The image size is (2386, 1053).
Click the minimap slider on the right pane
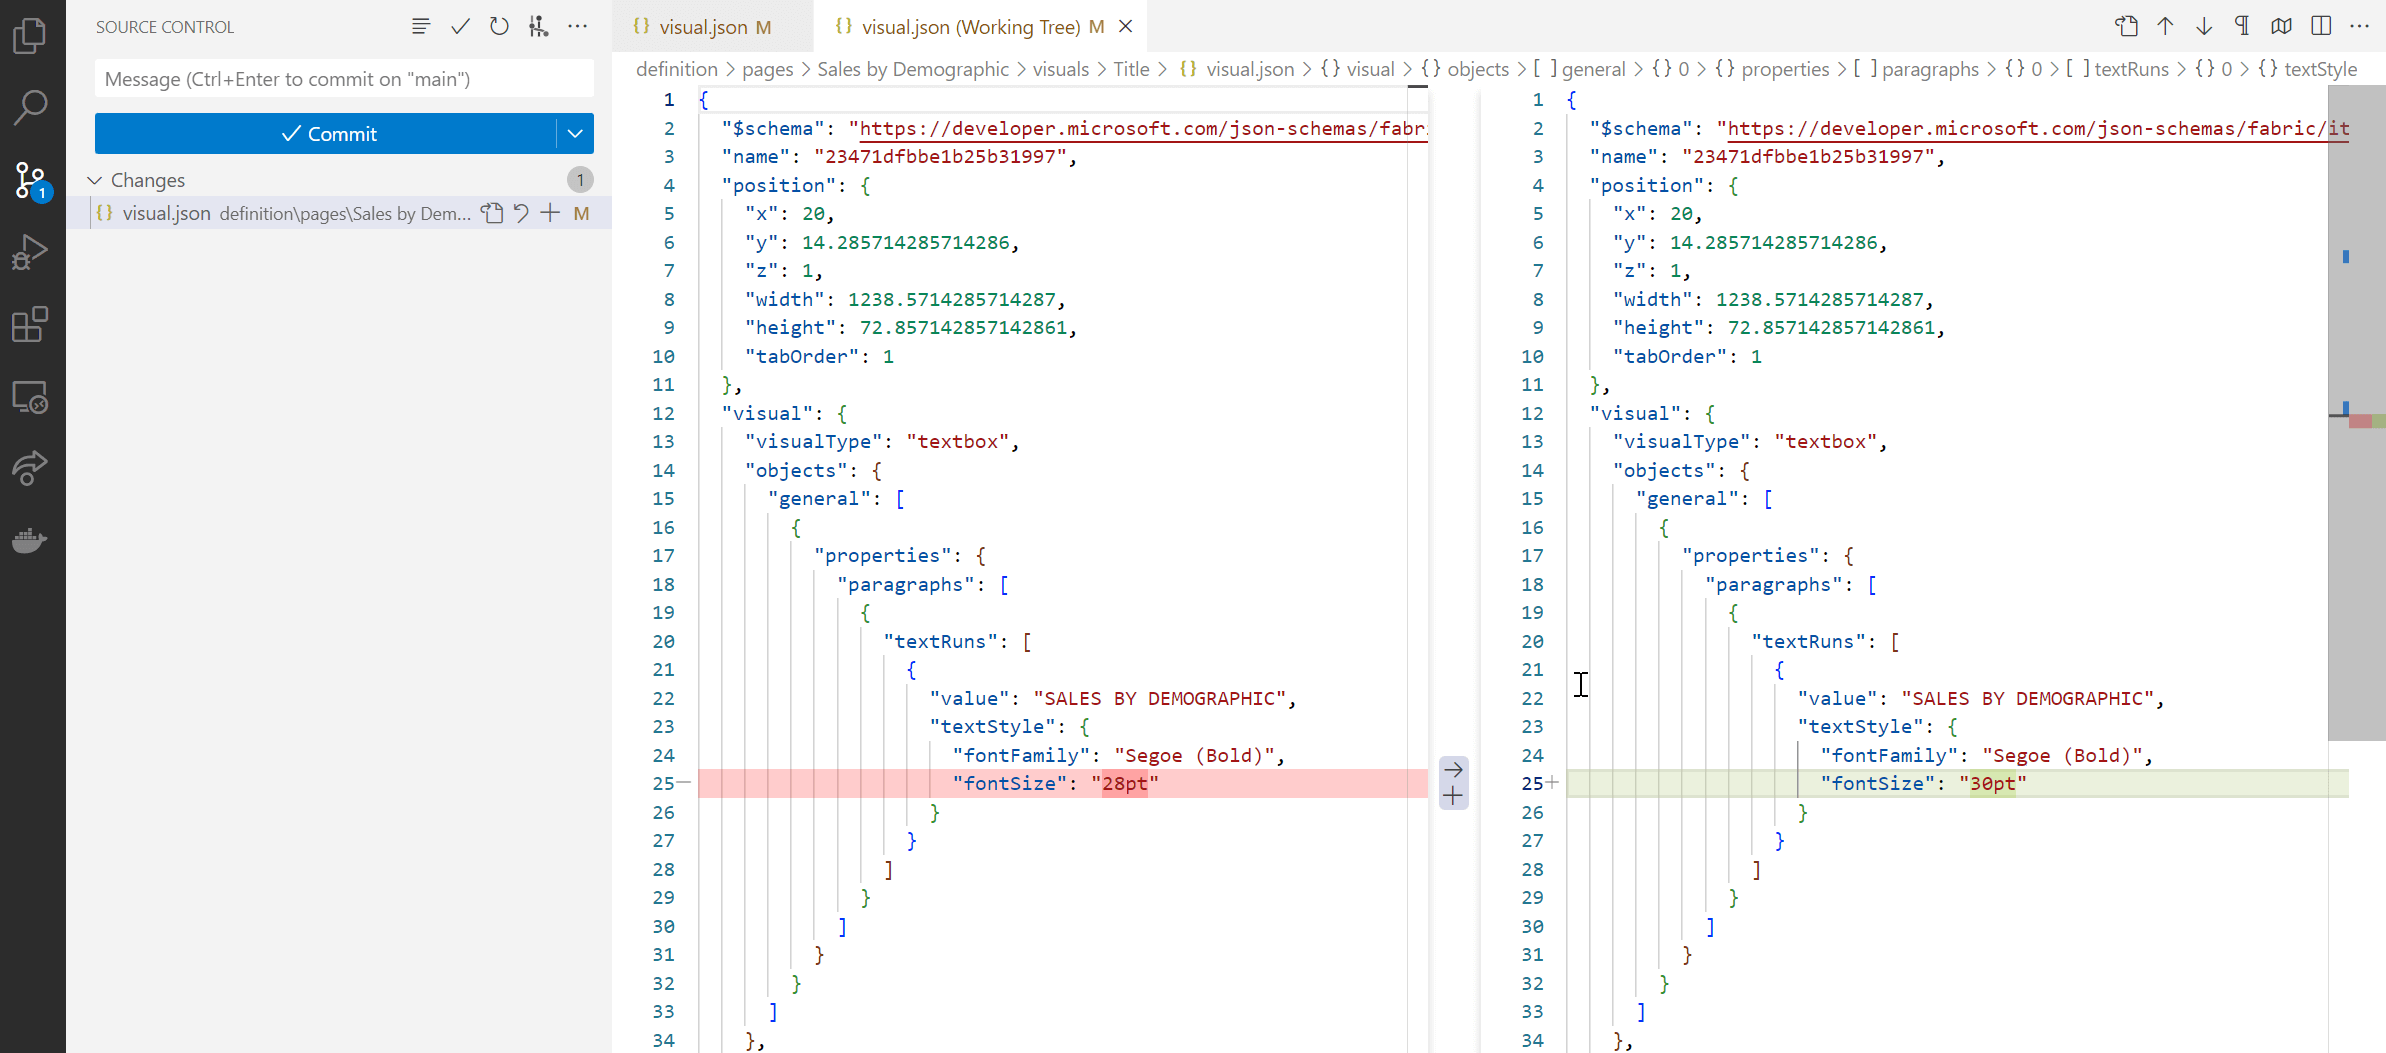click(x=2356, y=413)
